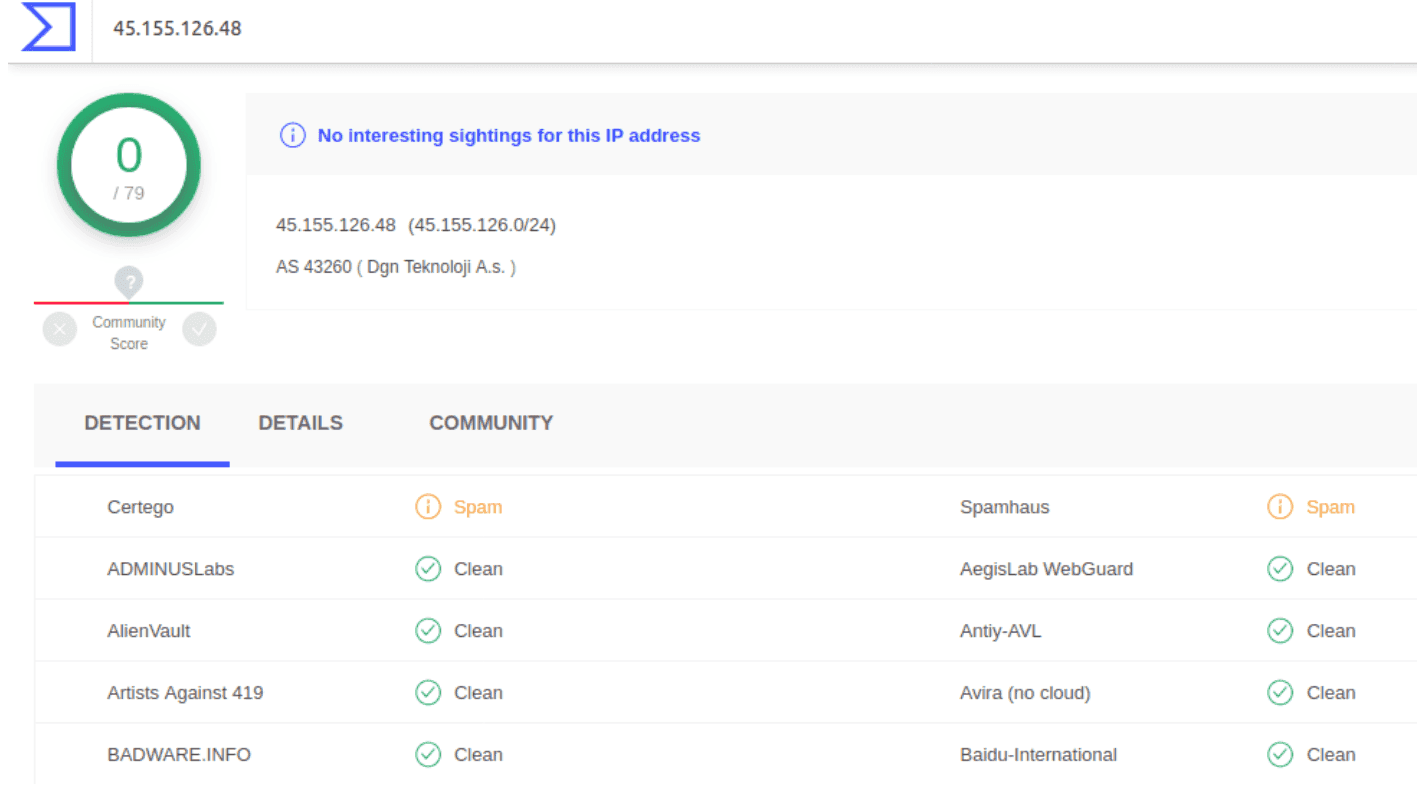Image resolution: width=1422 pixels, height=800 pixels.
Task: Click the 0 / 79 detection score circle
Action: pyautogui.click(x=129, y=165)
